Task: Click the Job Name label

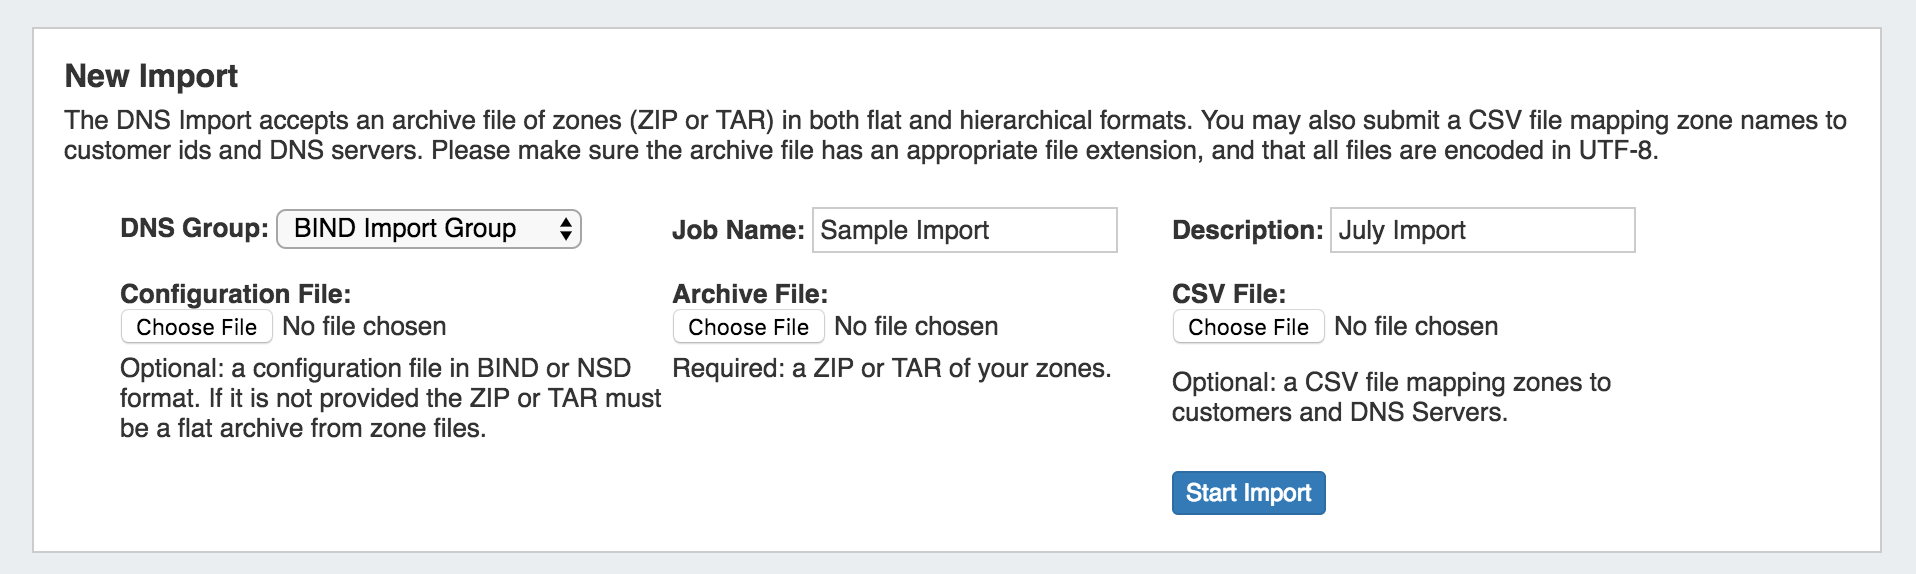Action: [738, 231]
